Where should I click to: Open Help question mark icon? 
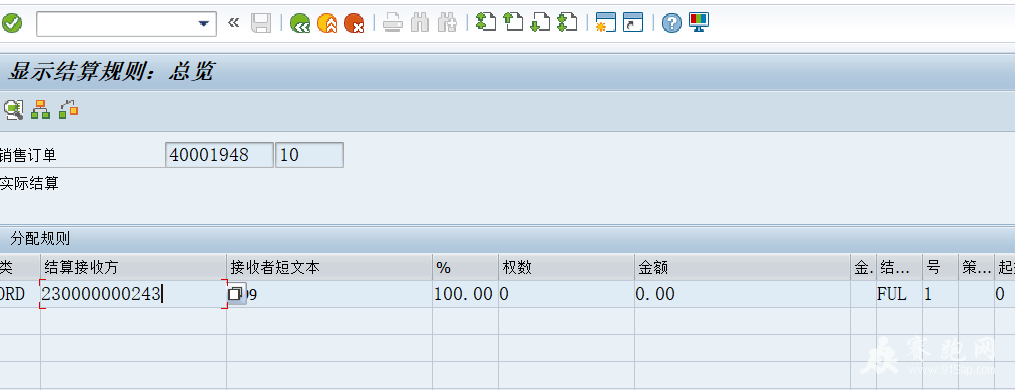(x=672, y=24)
